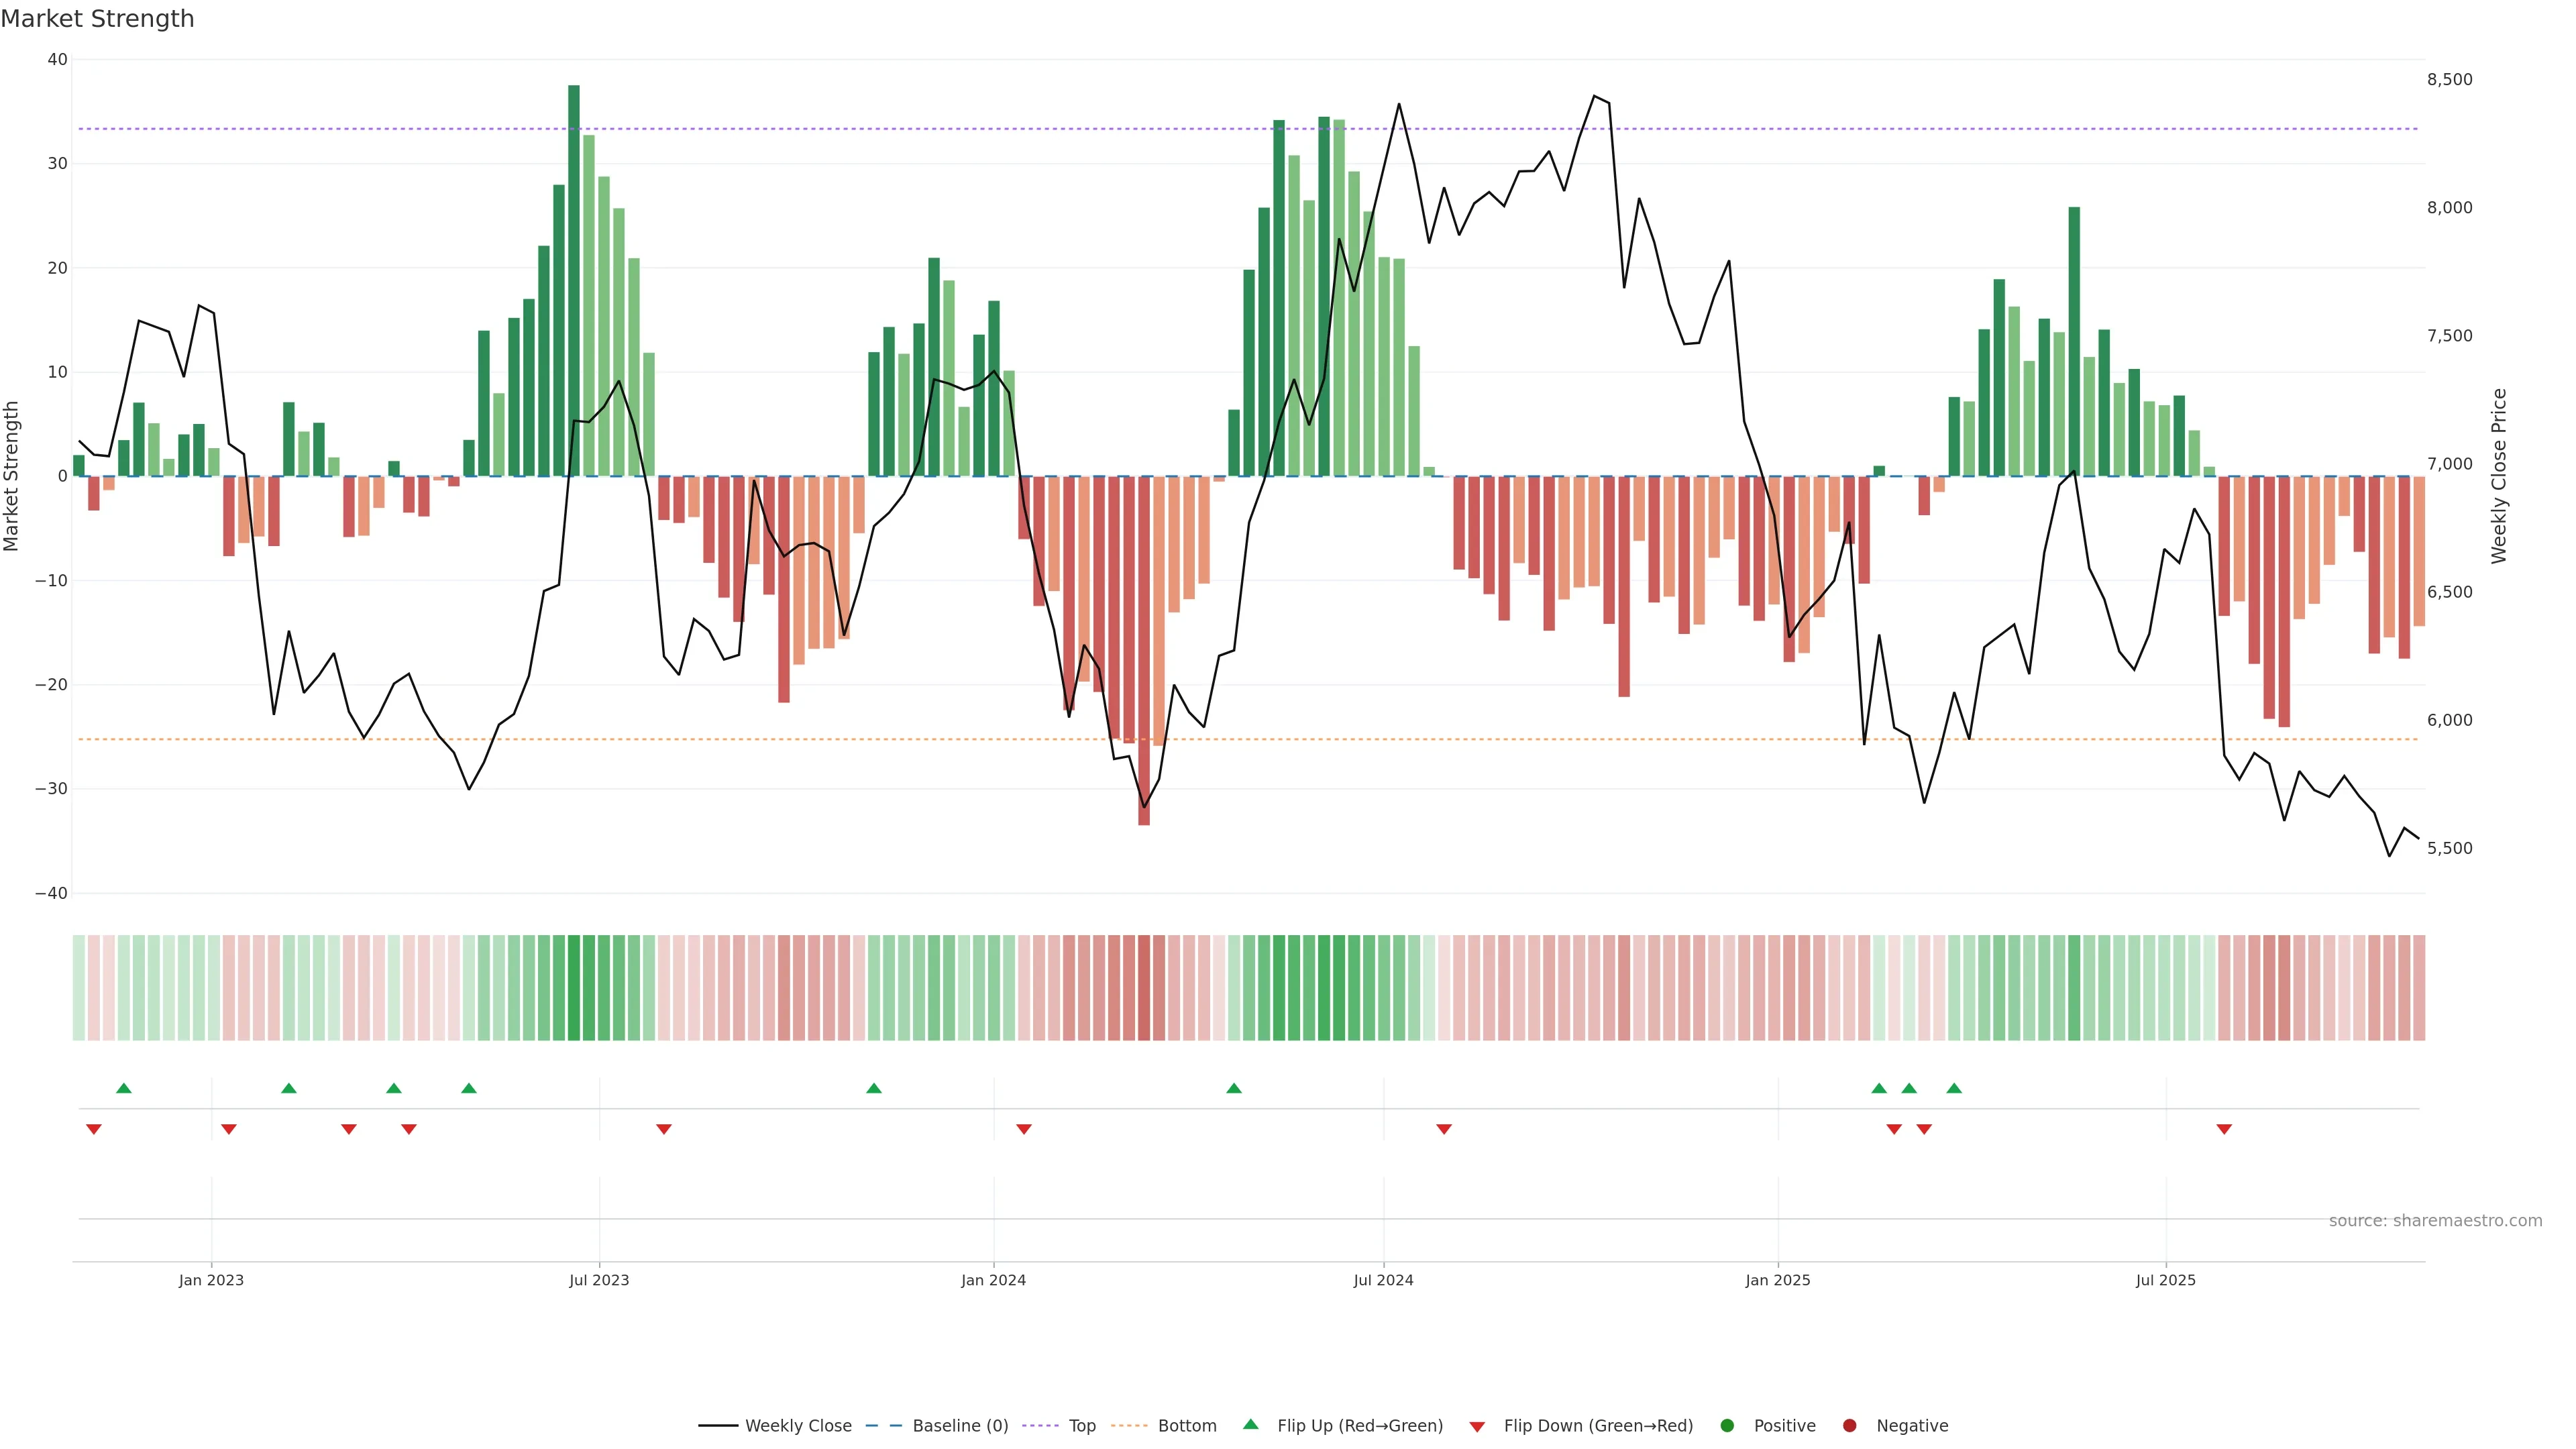2576x1449 pixels.
Task: Click the Baseline (0) dashed legend icon
Action: click(883, 1426)
